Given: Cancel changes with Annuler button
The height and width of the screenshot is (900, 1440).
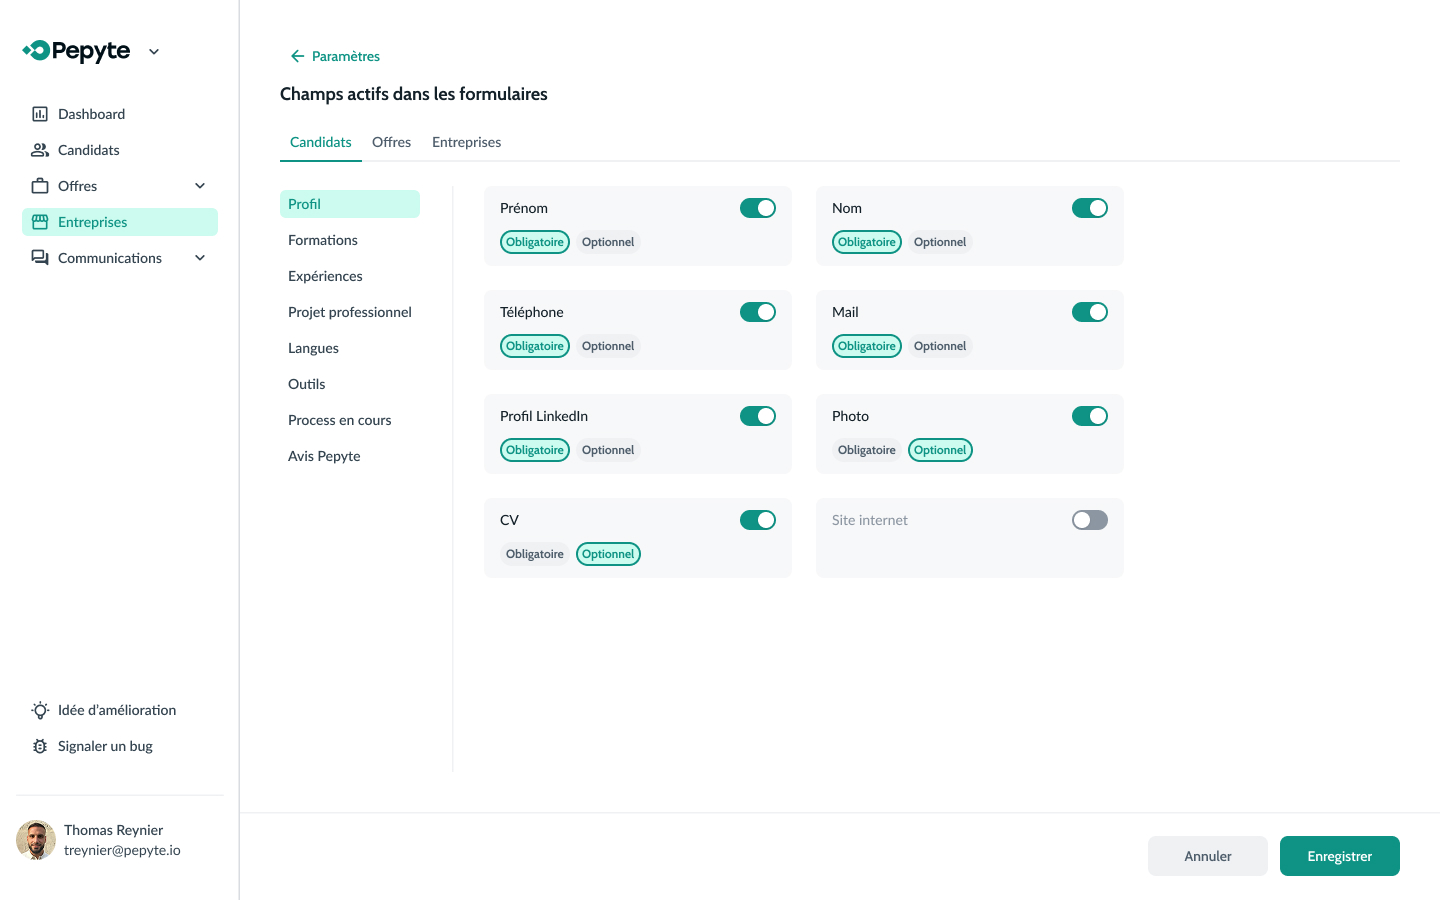Looking at the screenshot, I should [1207, 856].
